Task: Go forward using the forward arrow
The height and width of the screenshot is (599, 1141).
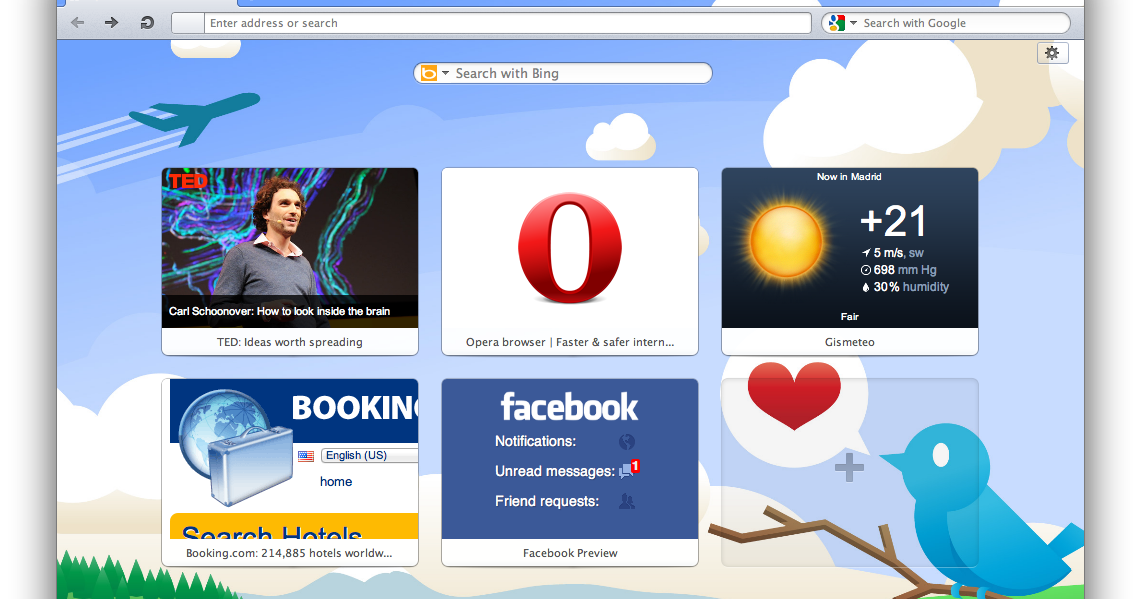Action: pyautogui.click(x=111, y=23)
